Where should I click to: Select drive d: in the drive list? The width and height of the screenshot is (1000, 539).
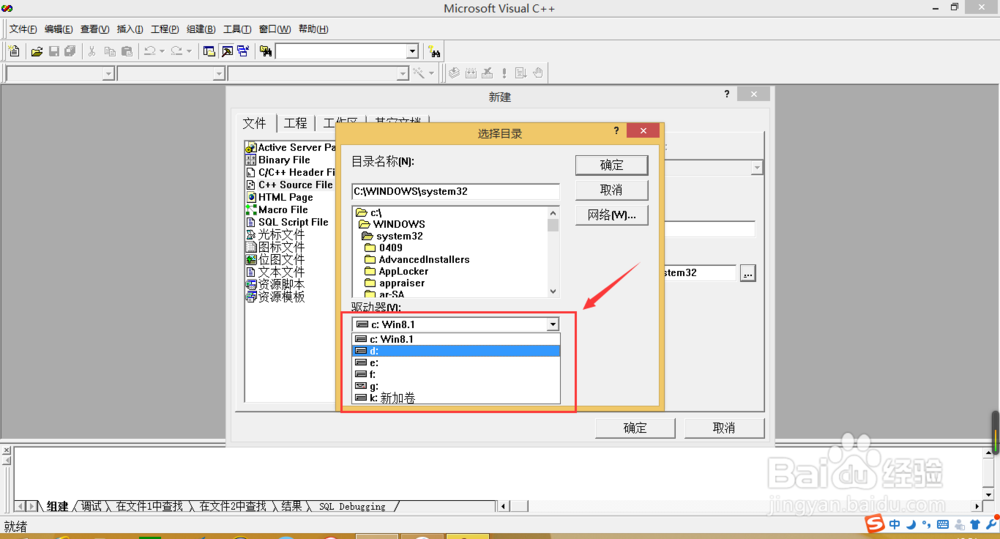[x=456, y=351]
